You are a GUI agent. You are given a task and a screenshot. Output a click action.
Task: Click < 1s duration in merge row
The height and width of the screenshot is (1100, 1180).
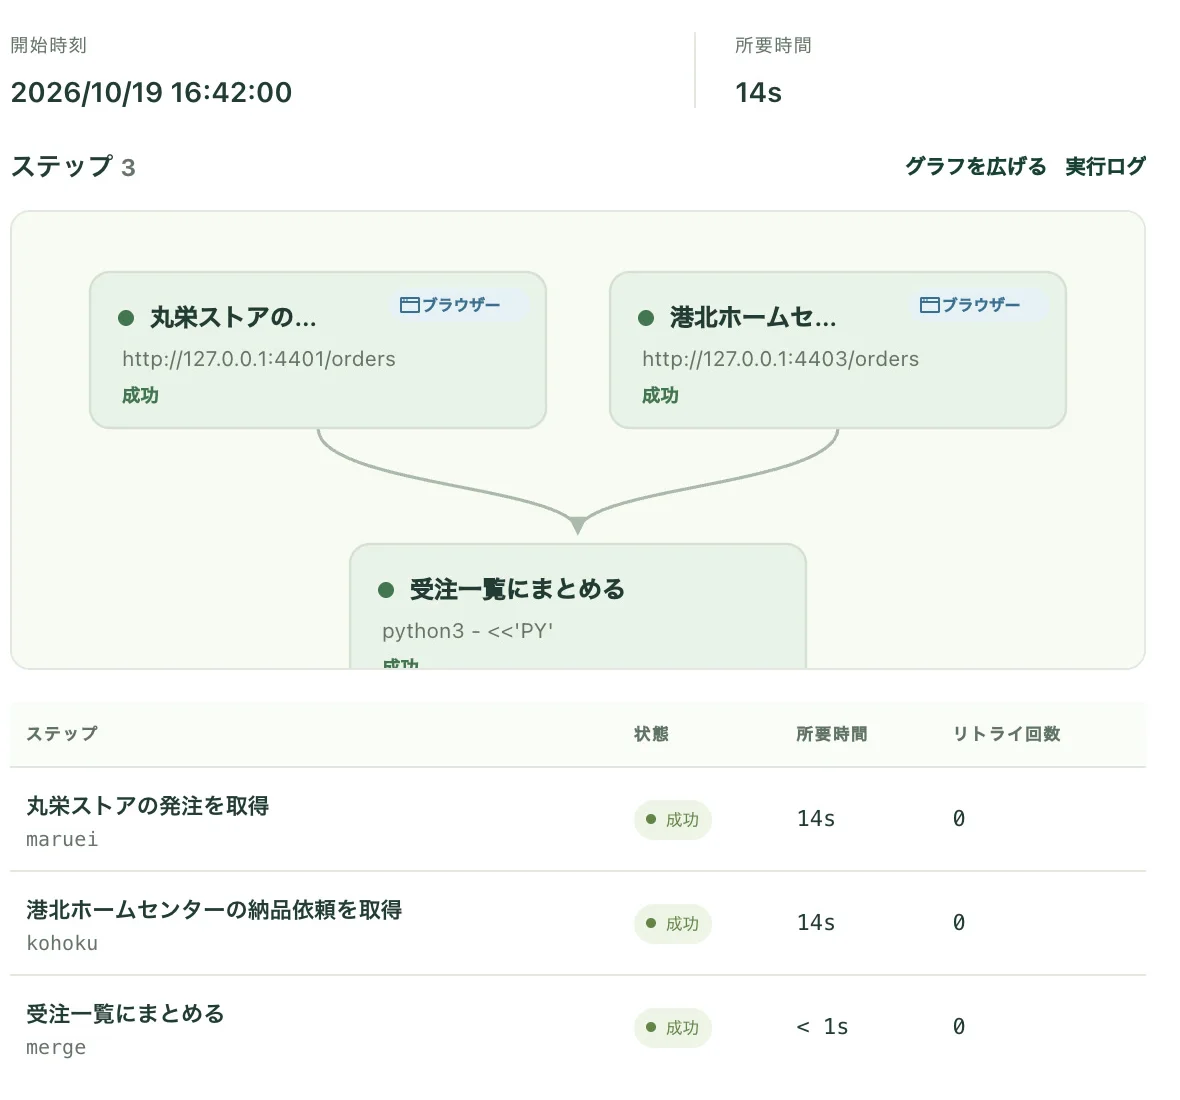coord(822,1026)
